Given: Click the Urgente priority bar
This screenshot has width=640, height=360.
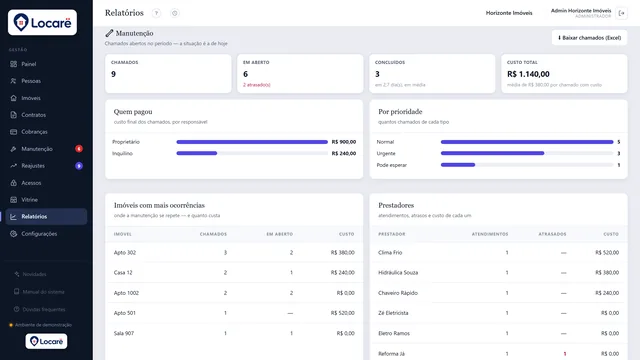Looking at the screenshot, I should pyautogui.click(x=527, y=153).
